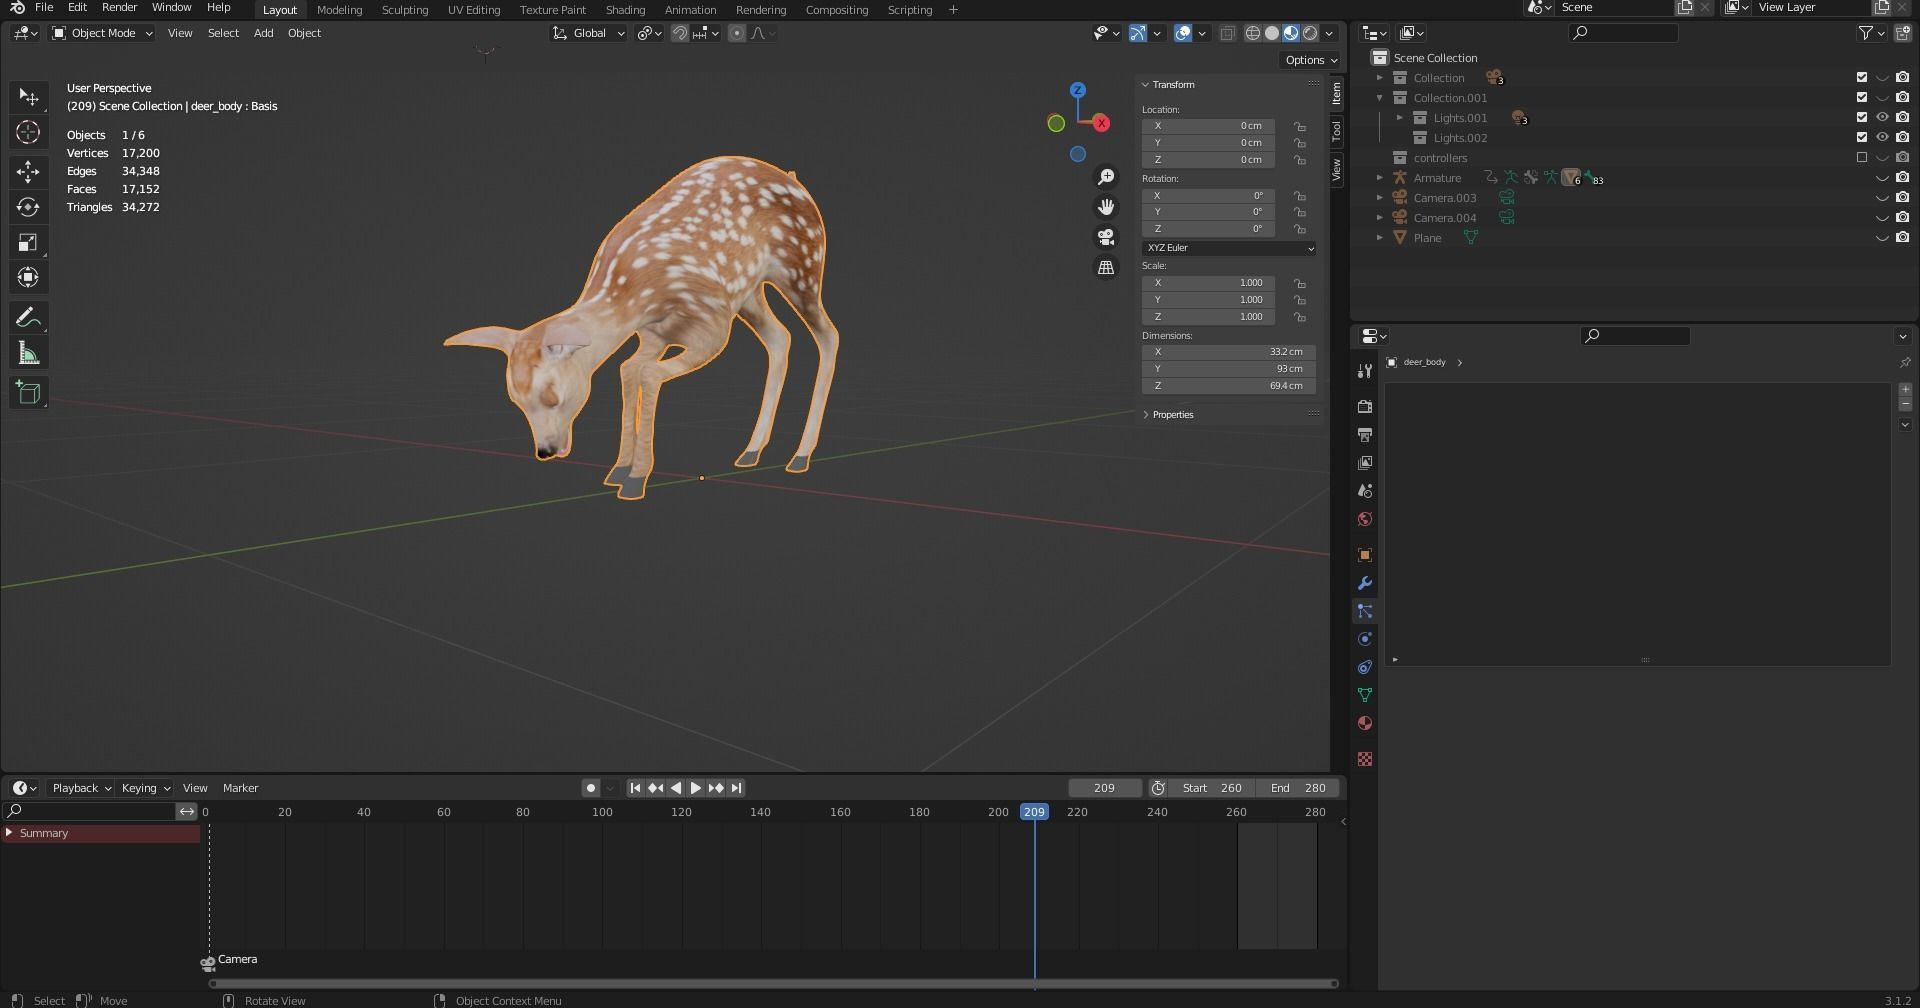Switch to the Animation workspace tab
Viewport: 1920px width, 1008px height.
coord(690,10)
